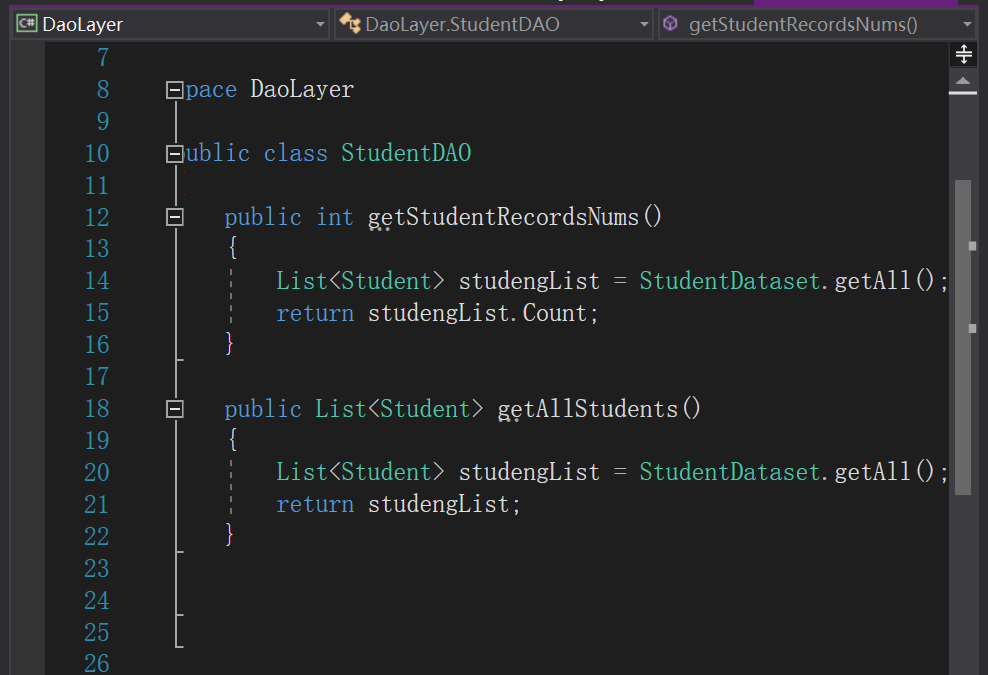The width and height of the screenshot is (988, 675).
Task: Open the DaoLayer project dropdown
Action: 170,25
